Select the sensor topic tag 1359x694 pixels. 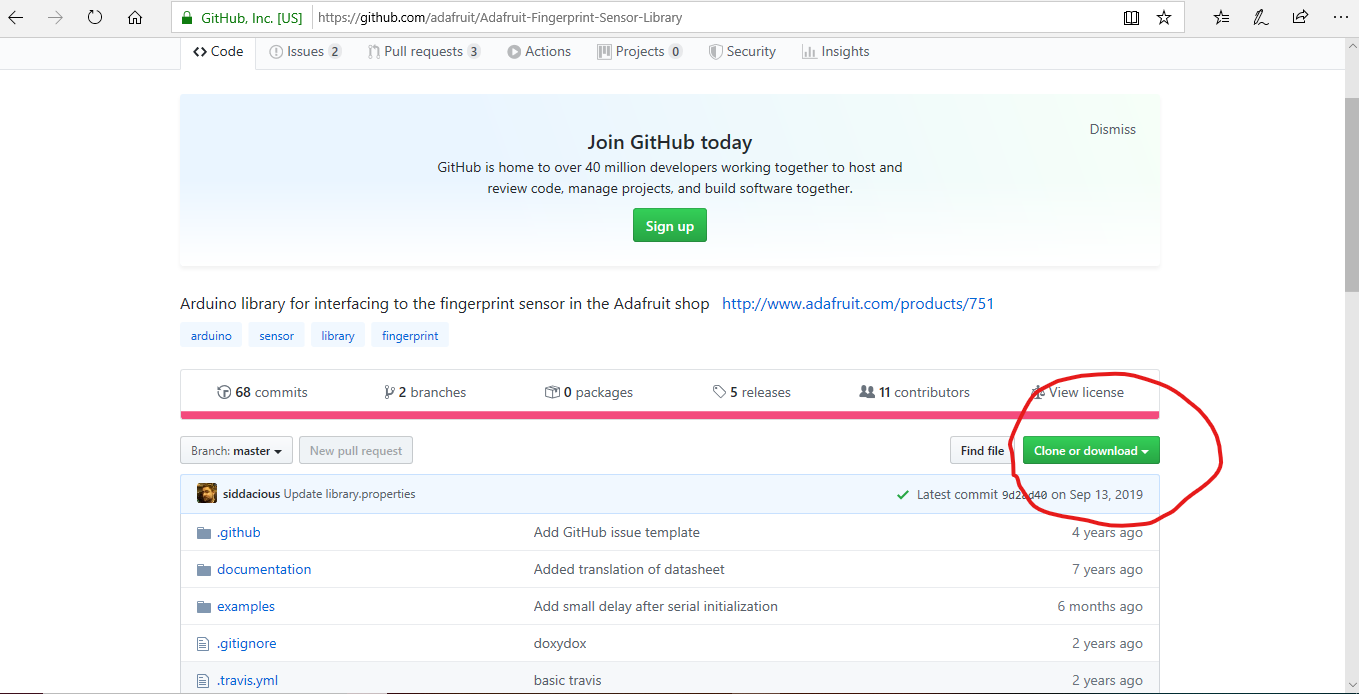276,336
